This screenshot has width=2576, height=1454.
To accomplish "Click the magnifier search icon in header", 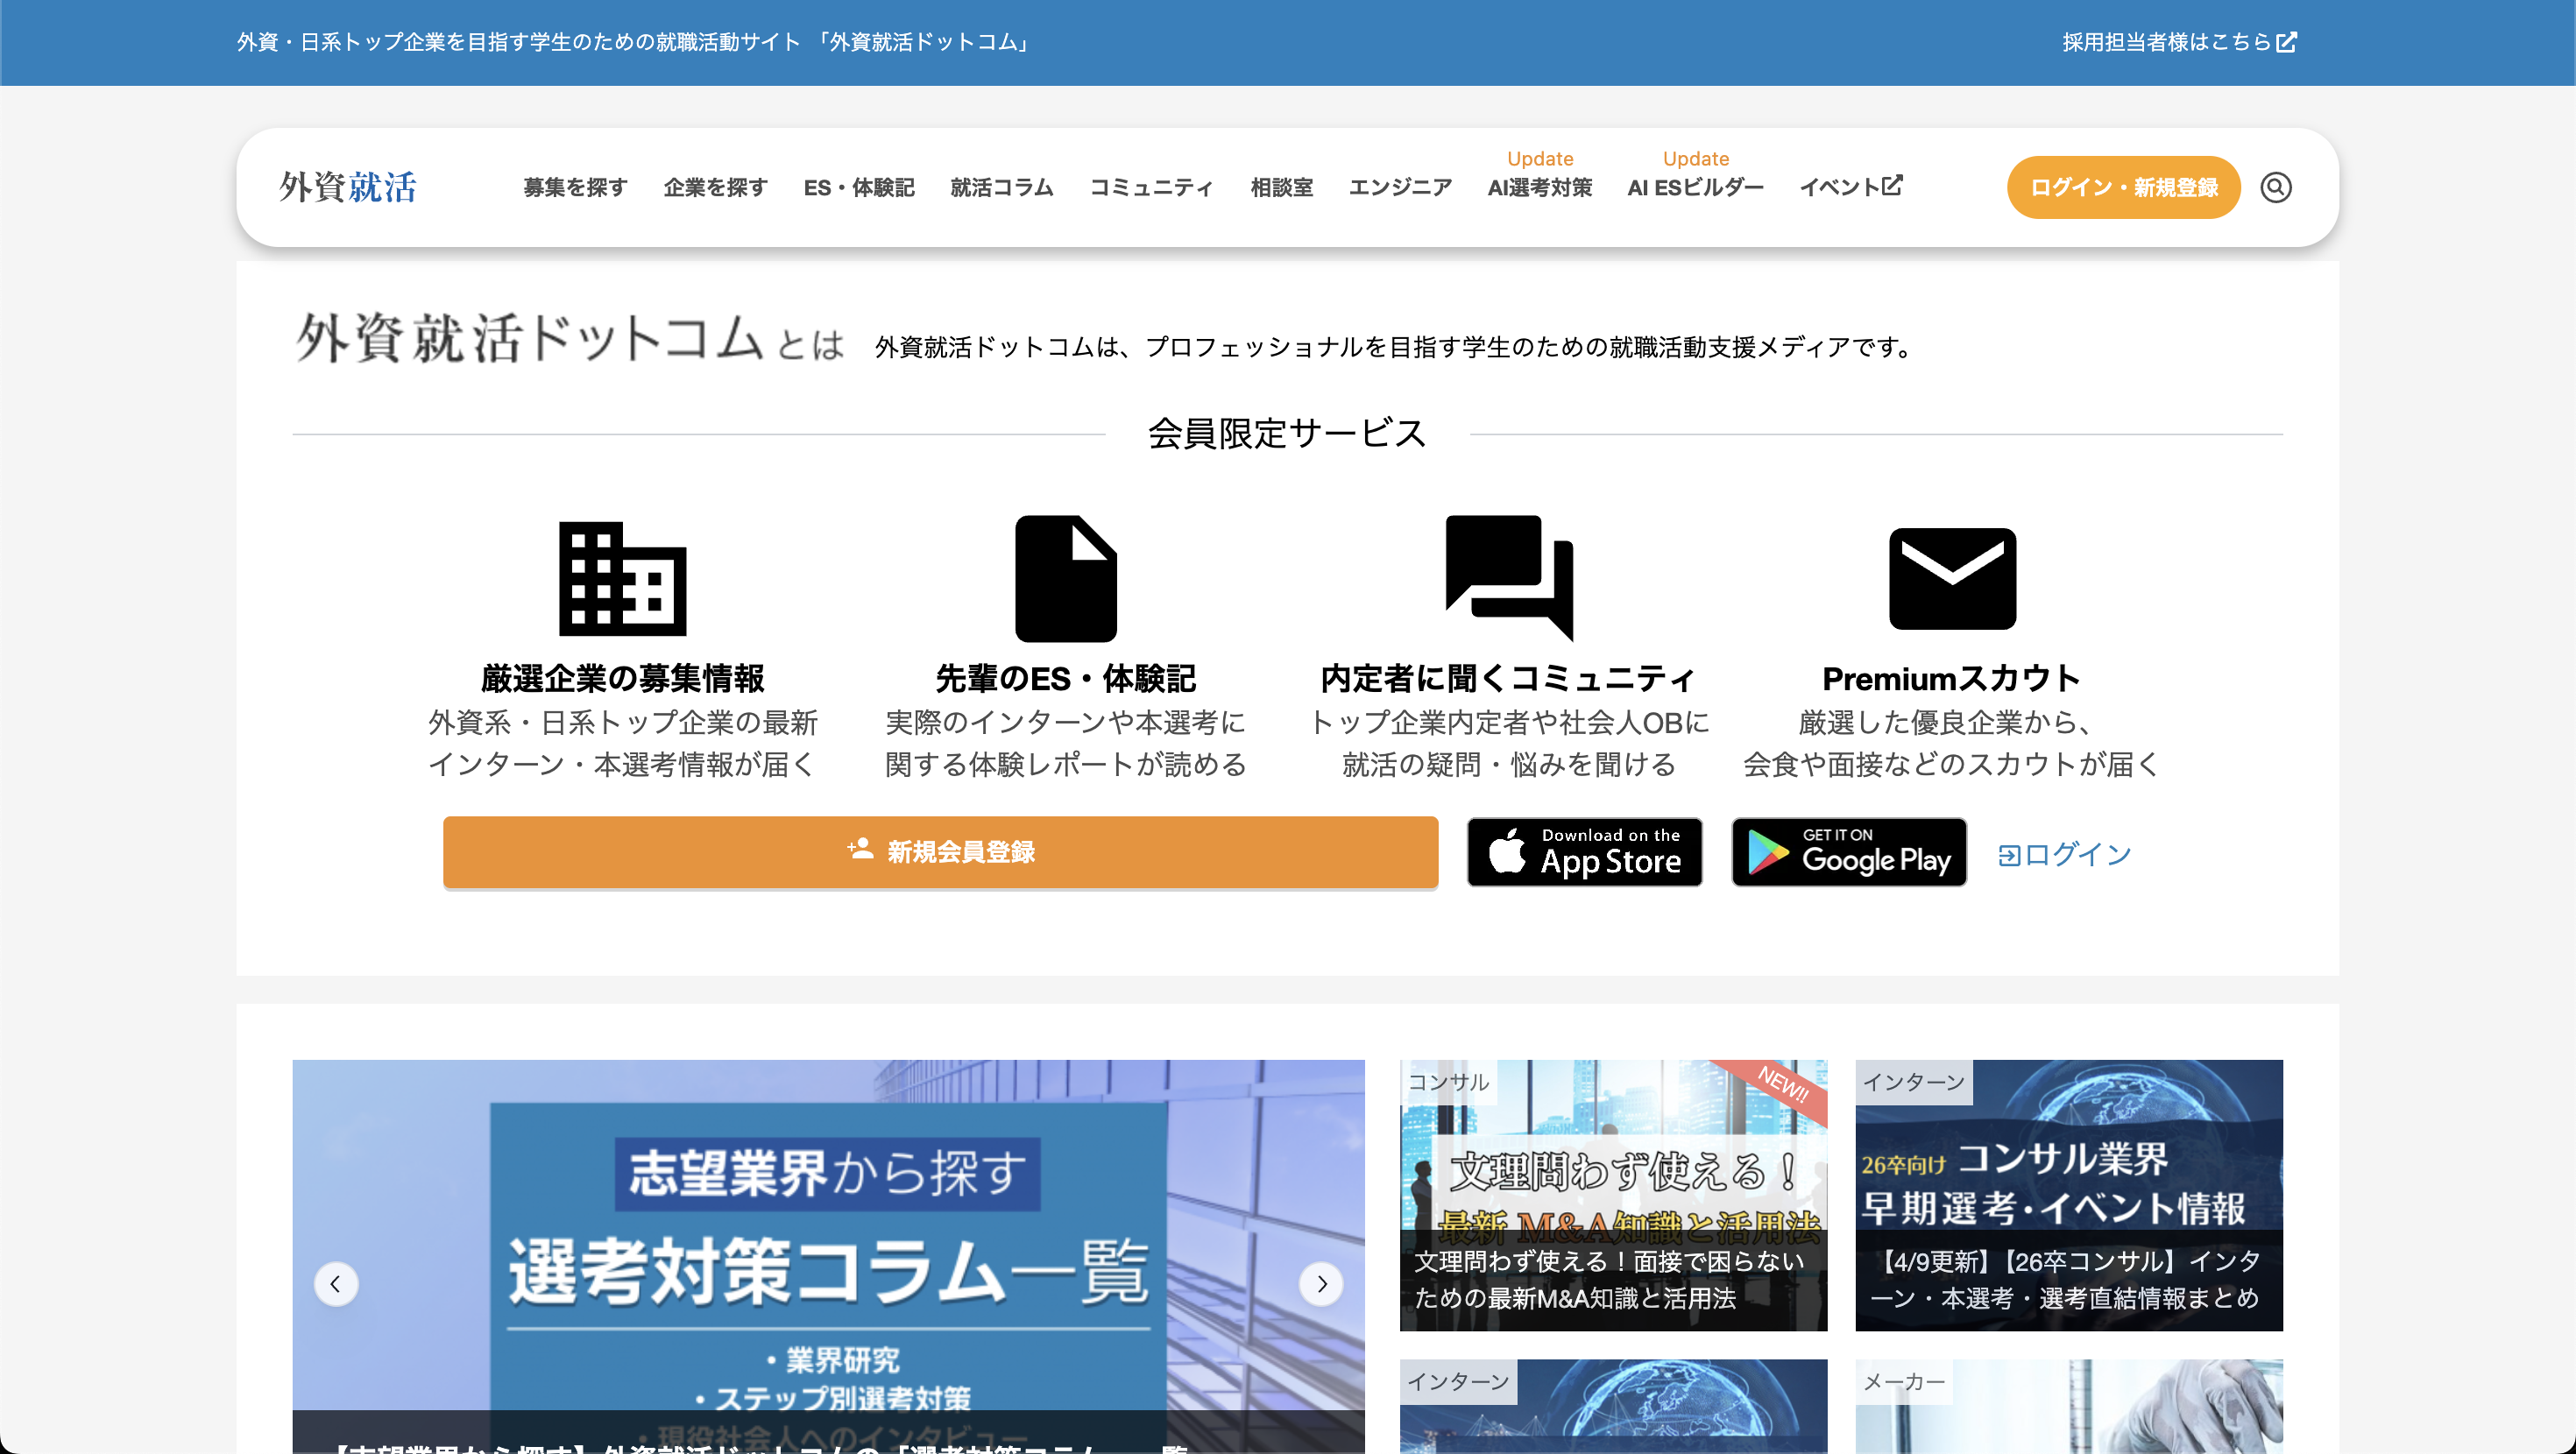I will 2275,187.
